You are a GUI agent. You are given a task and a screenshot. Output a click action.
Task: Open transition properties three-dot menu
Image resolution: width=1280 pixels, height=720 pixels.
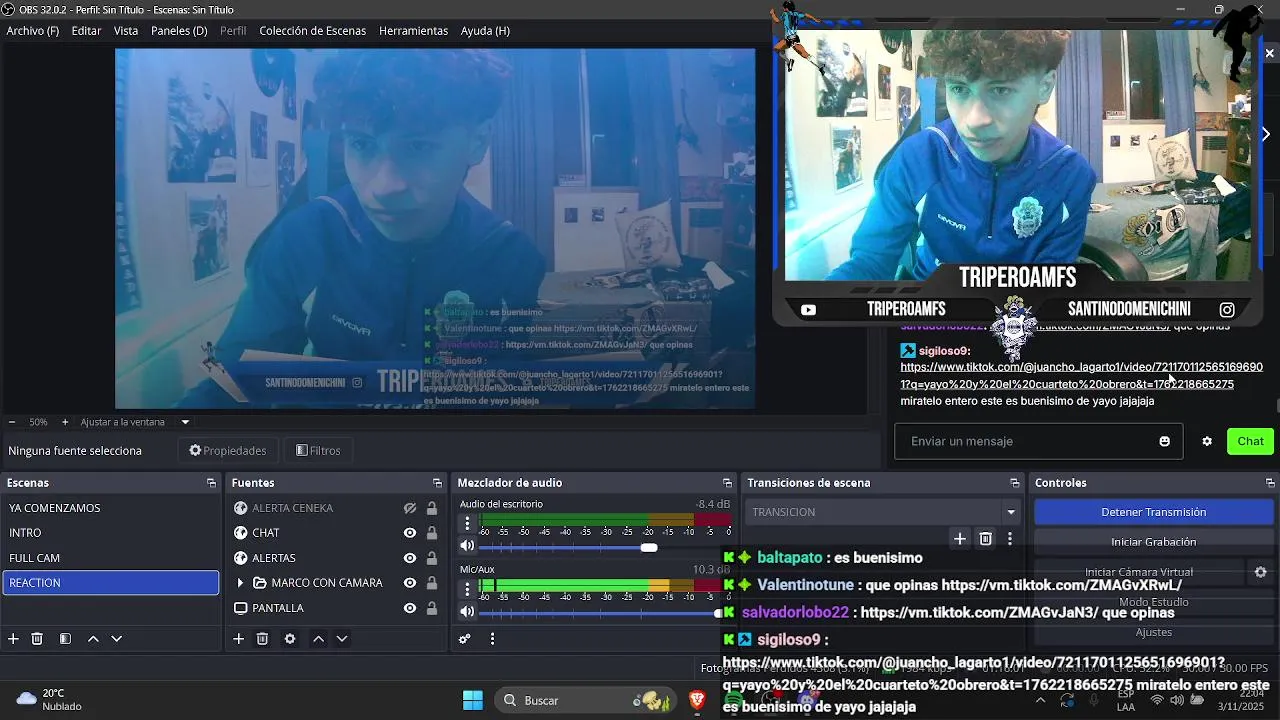1010,539
